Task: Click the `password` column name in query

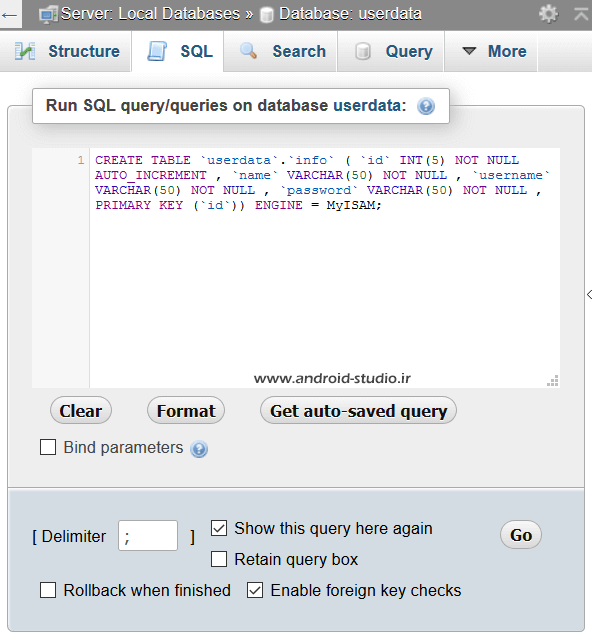Action: [319, 190]
